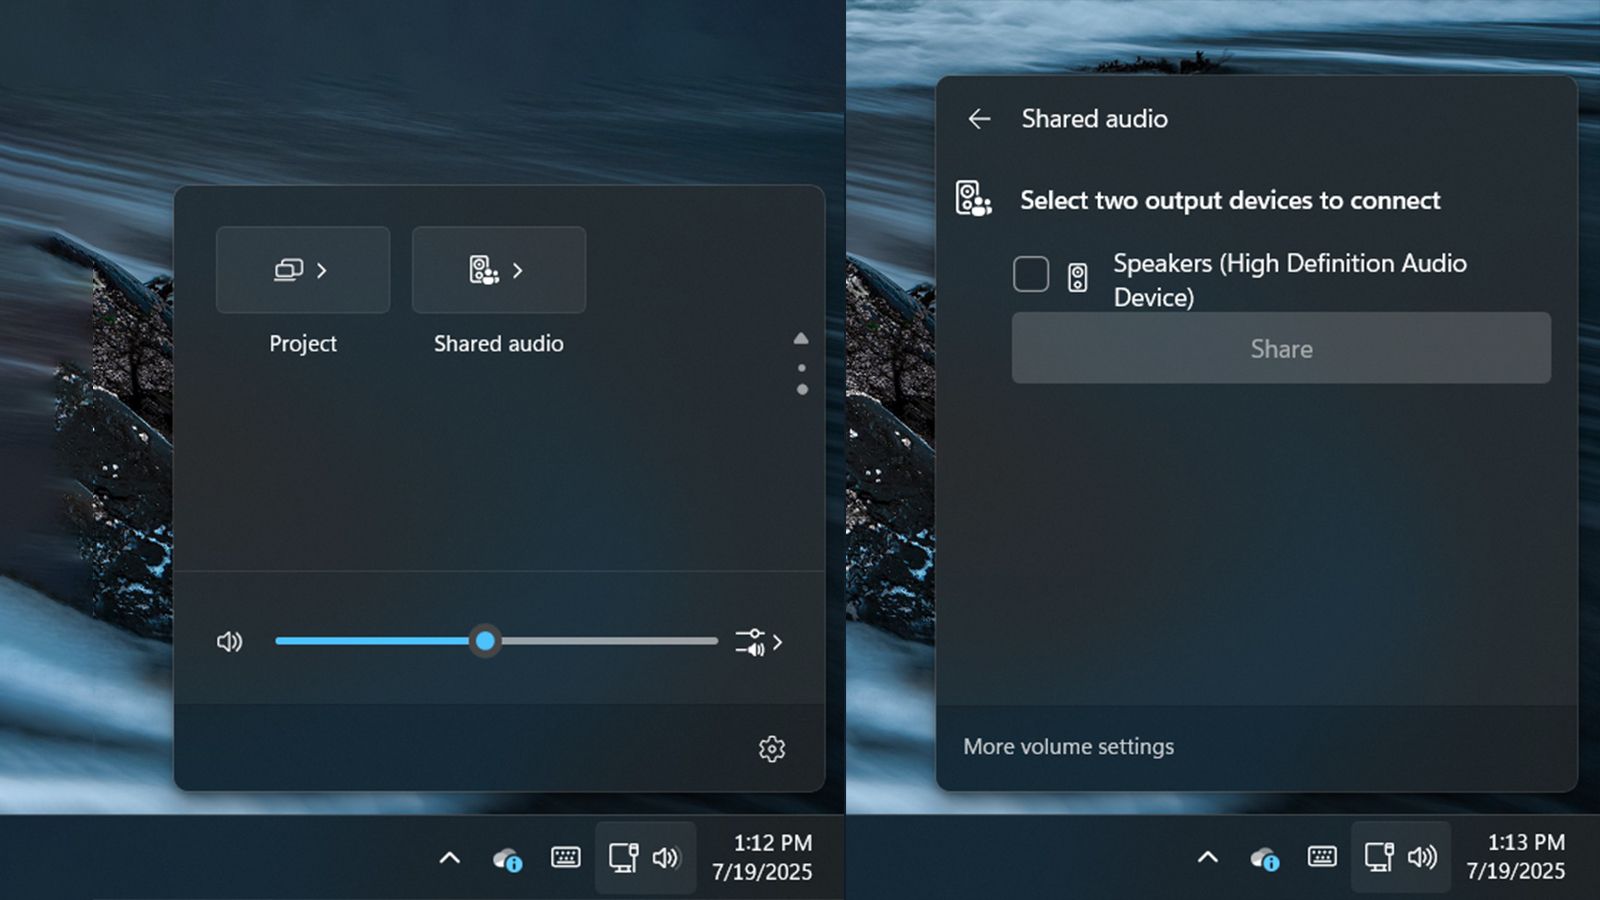Open Project options via its chevron arrow

click(322, 269)
